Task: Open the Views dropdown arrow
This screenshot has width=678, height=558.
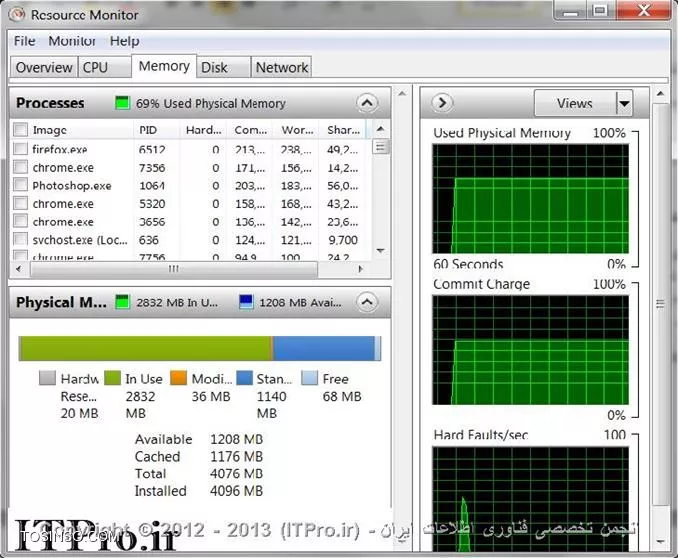Action: (624, 103)
